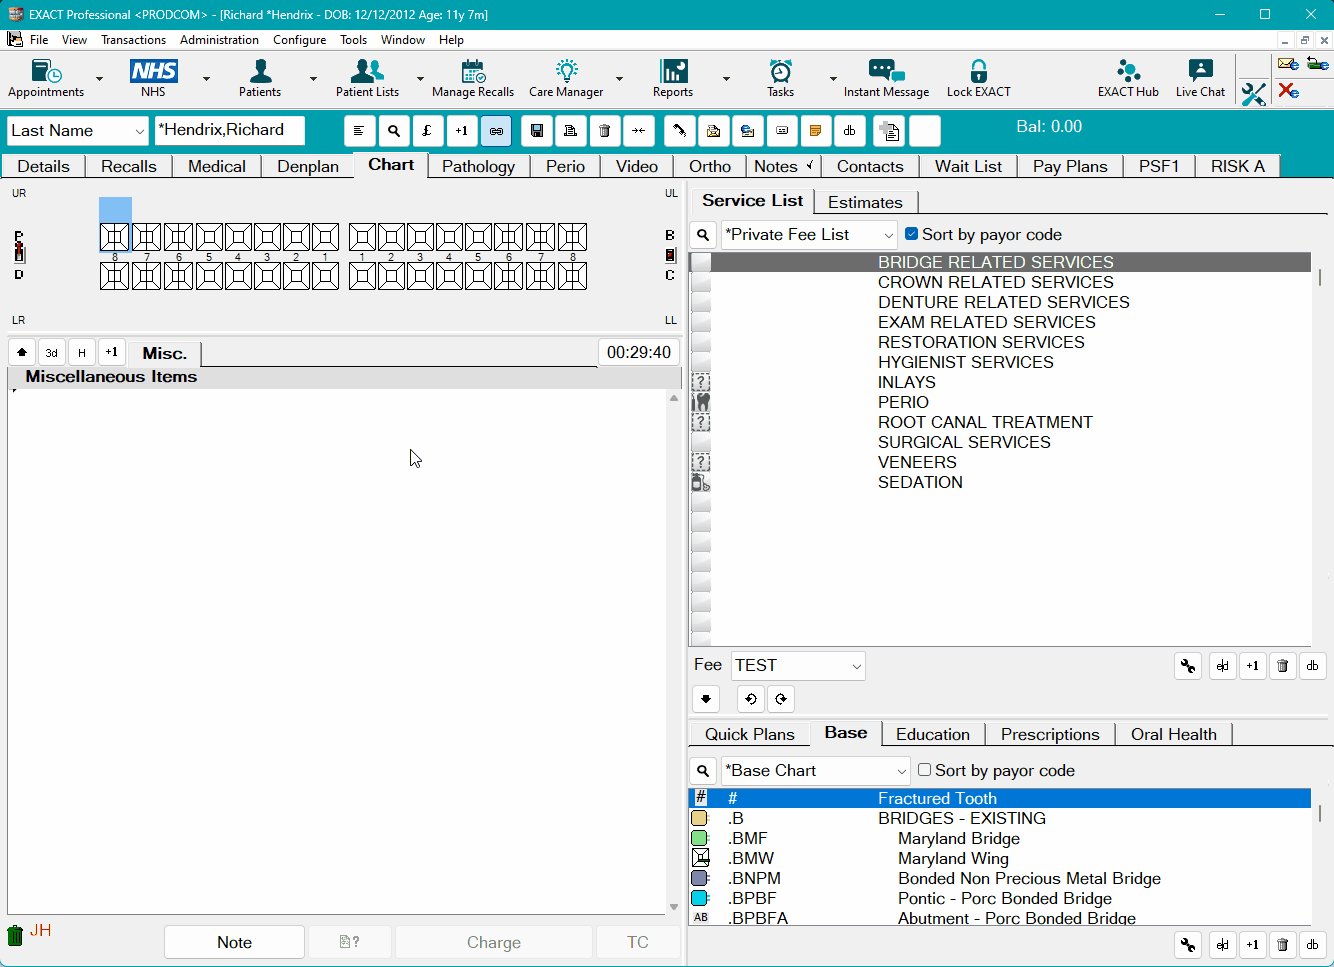1334x967 pixels.
Task: Click the patient search magnifier icon
Action: tap(394, 131)
